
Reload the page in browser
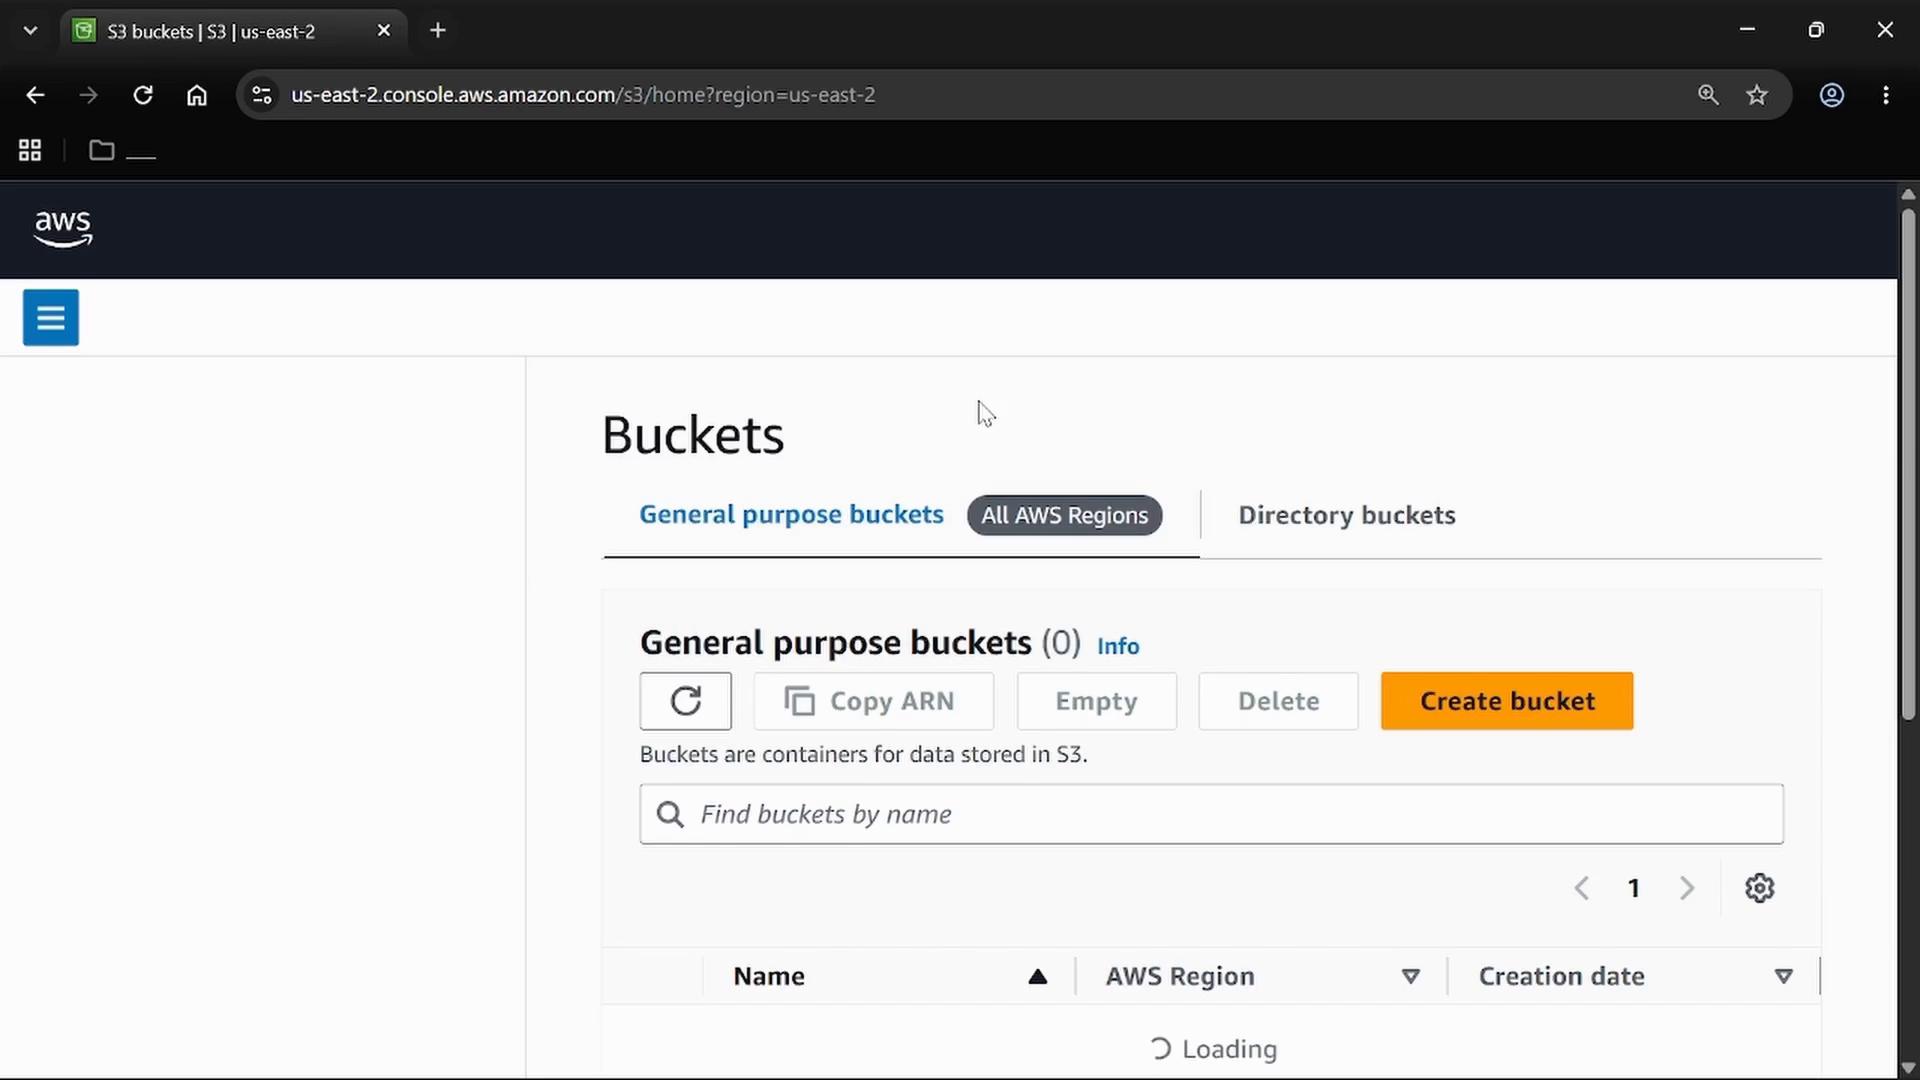[143, 95]
